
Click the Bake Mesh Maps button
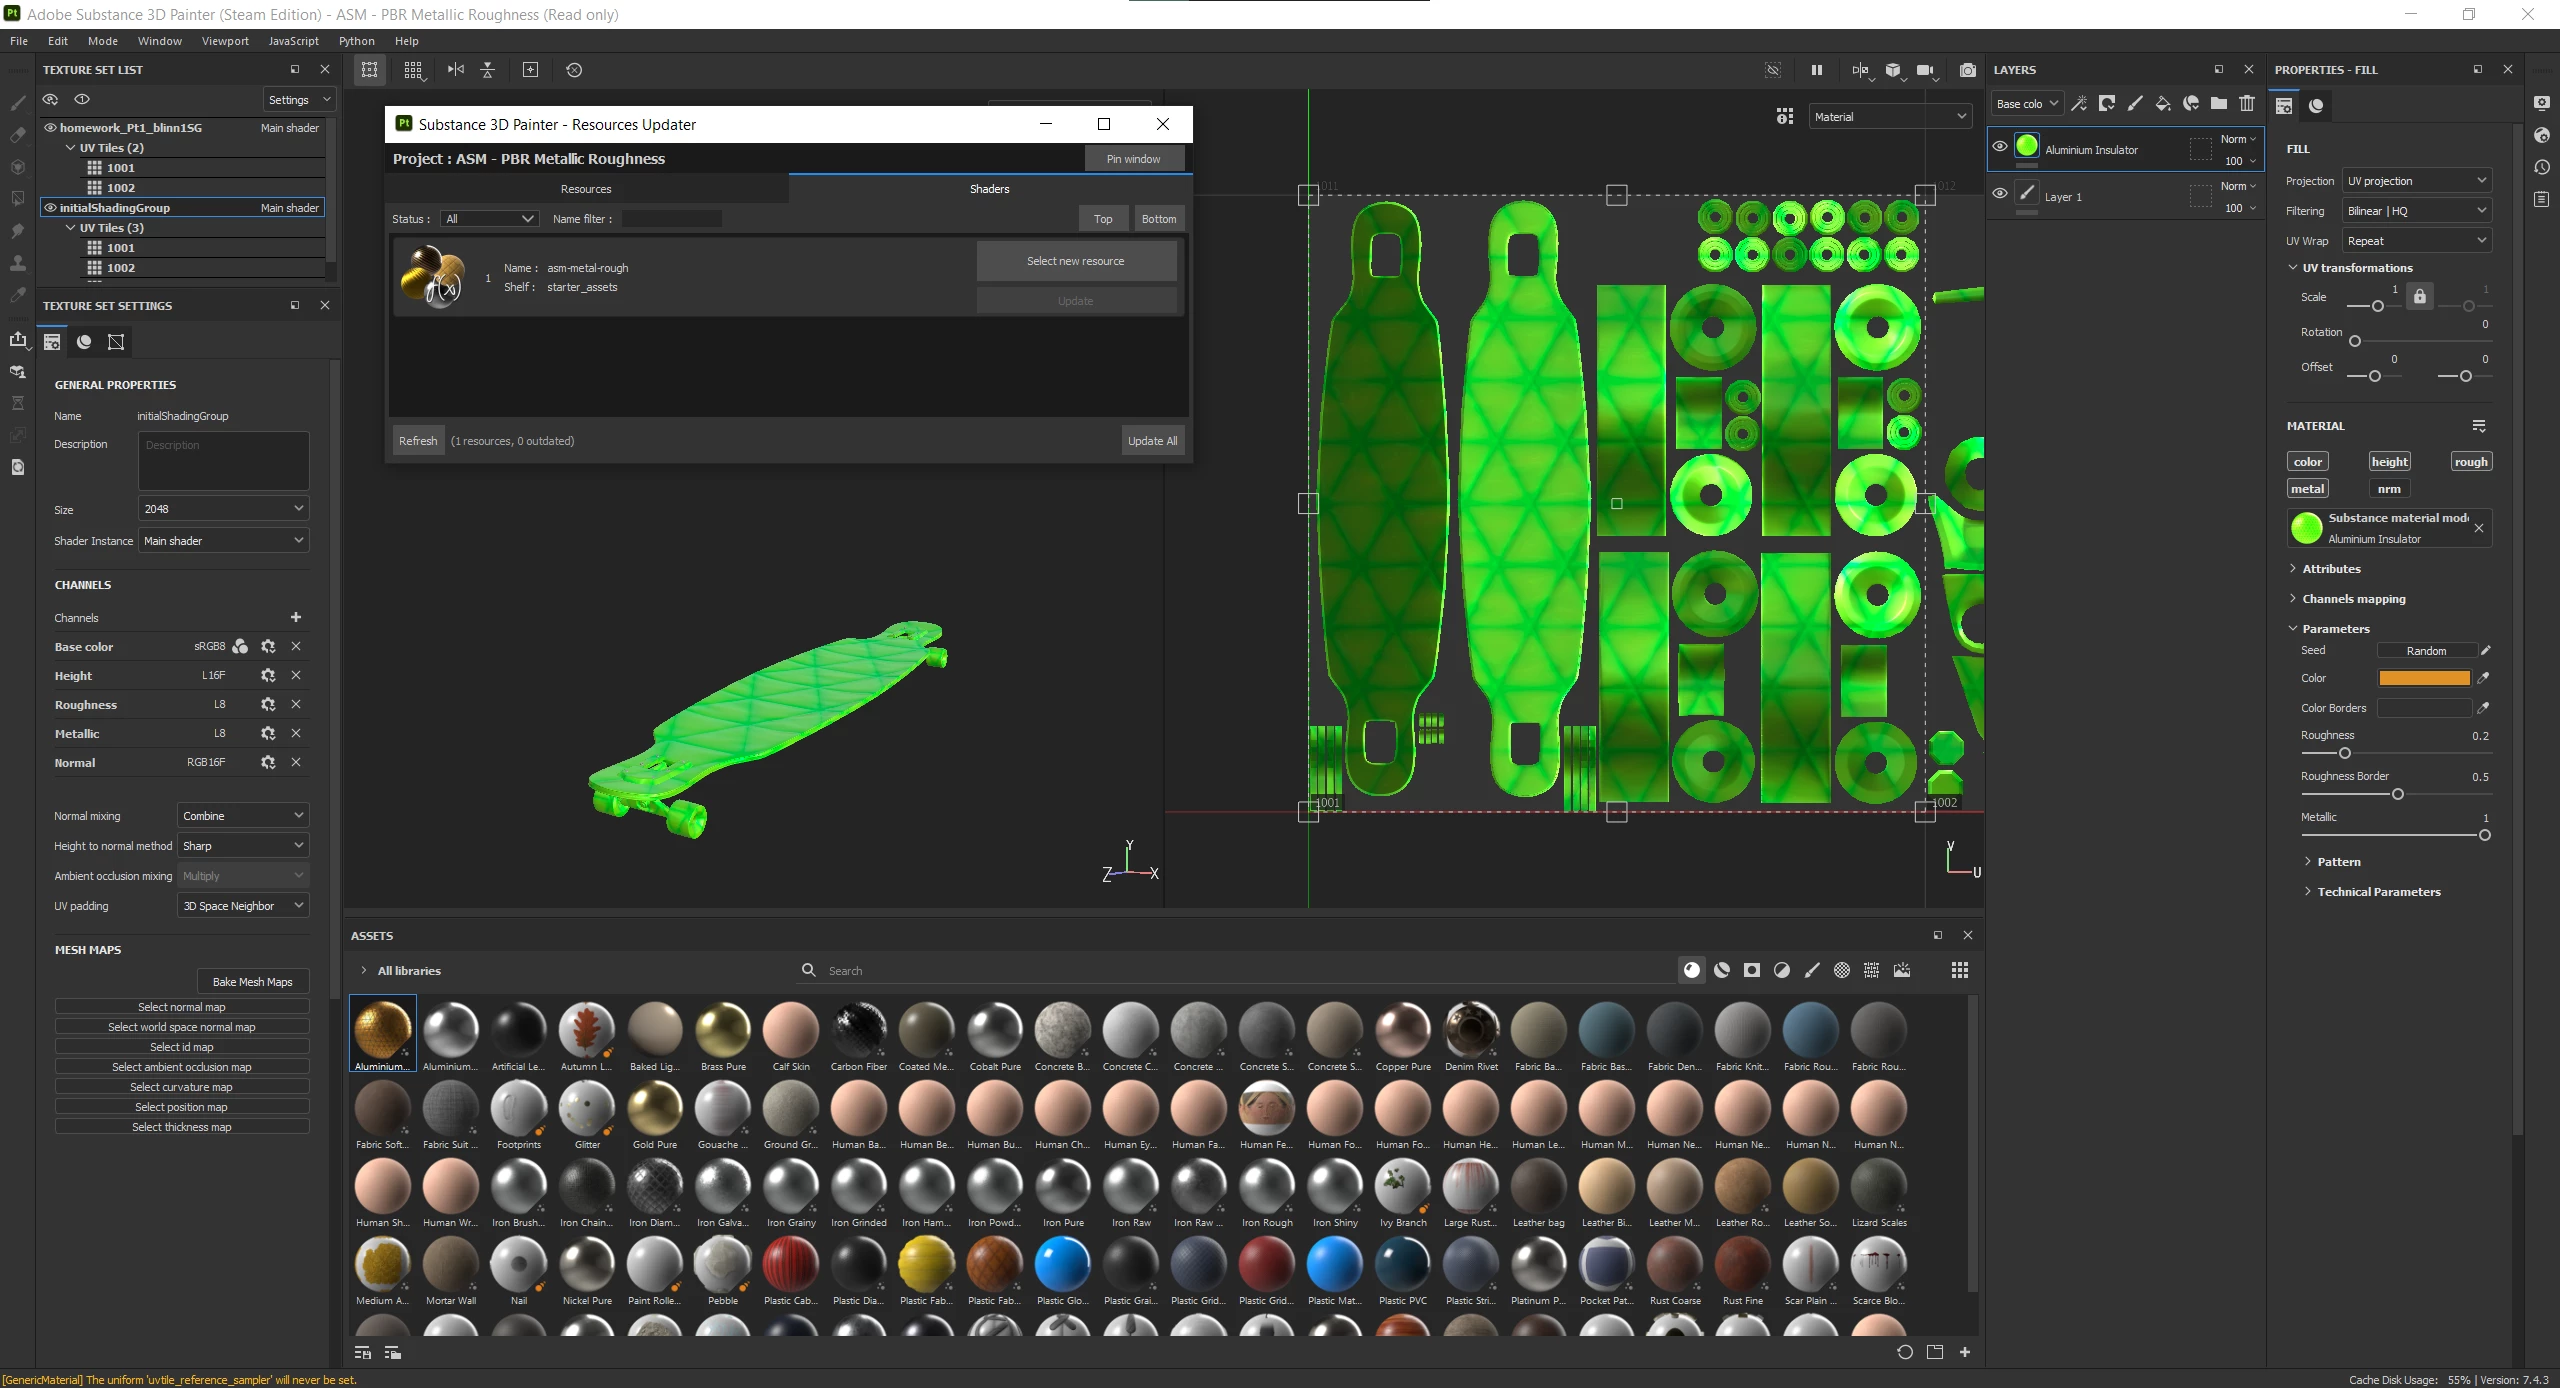point(252,982)
